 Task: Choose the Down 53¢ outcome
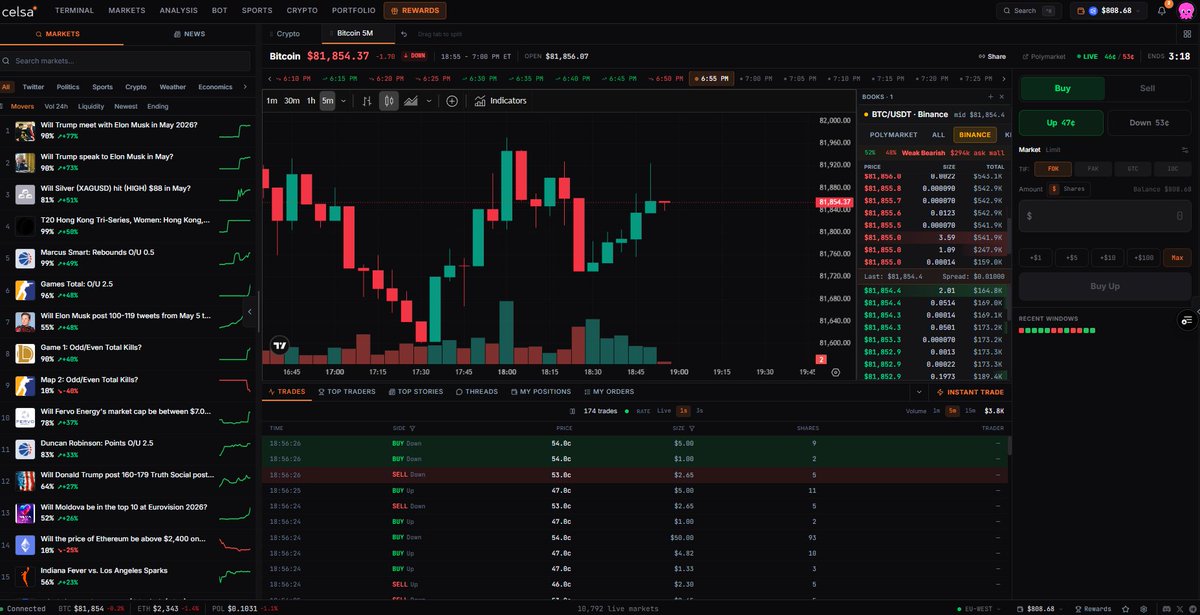click(x=1149, y=123)
